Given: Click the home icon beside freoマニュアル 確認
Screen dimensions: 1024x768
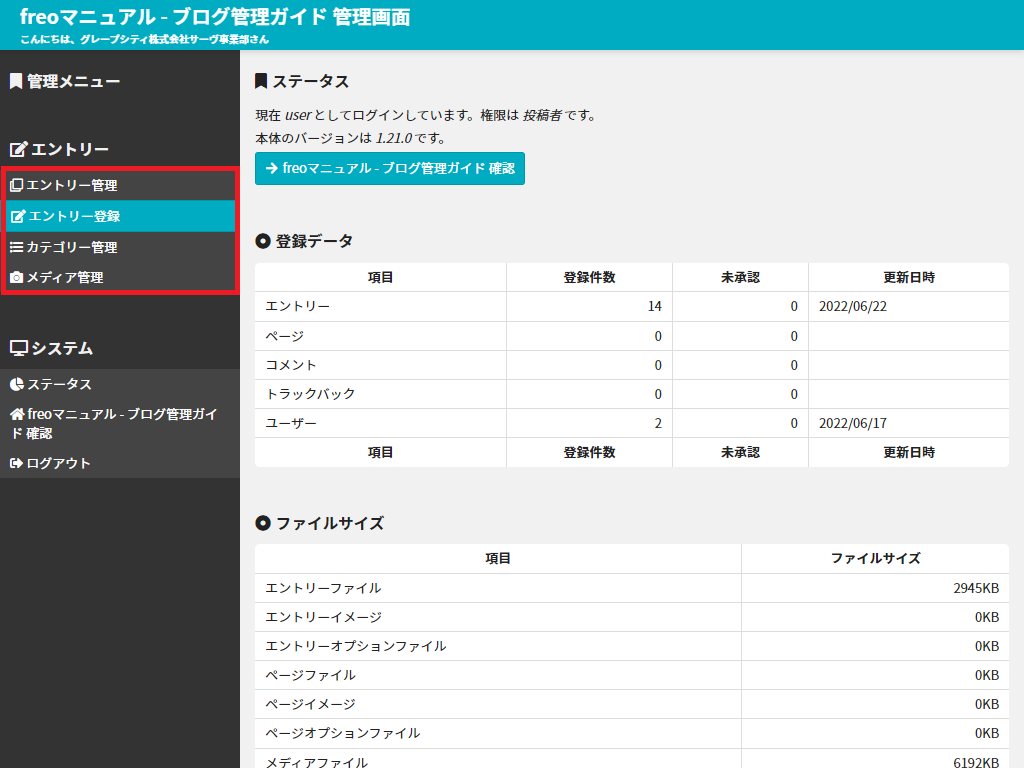Looking at the screenshot, I should pyautogui.click(x=17, y=414).
